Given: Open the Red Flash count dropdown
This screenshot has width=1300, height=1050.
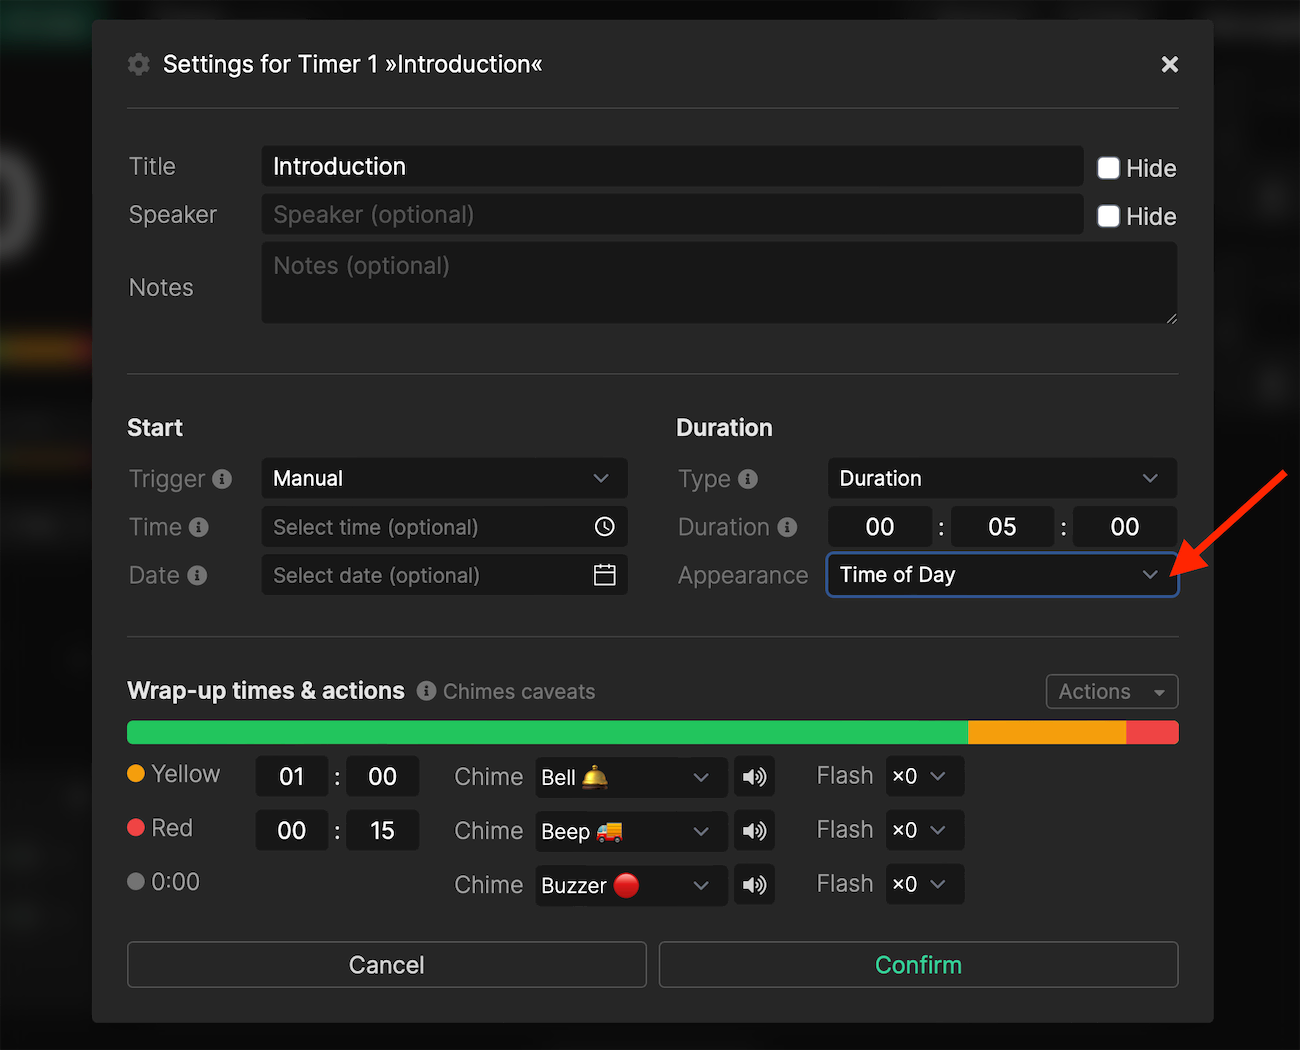Looking at the screenshot, I should coord(924,830).
